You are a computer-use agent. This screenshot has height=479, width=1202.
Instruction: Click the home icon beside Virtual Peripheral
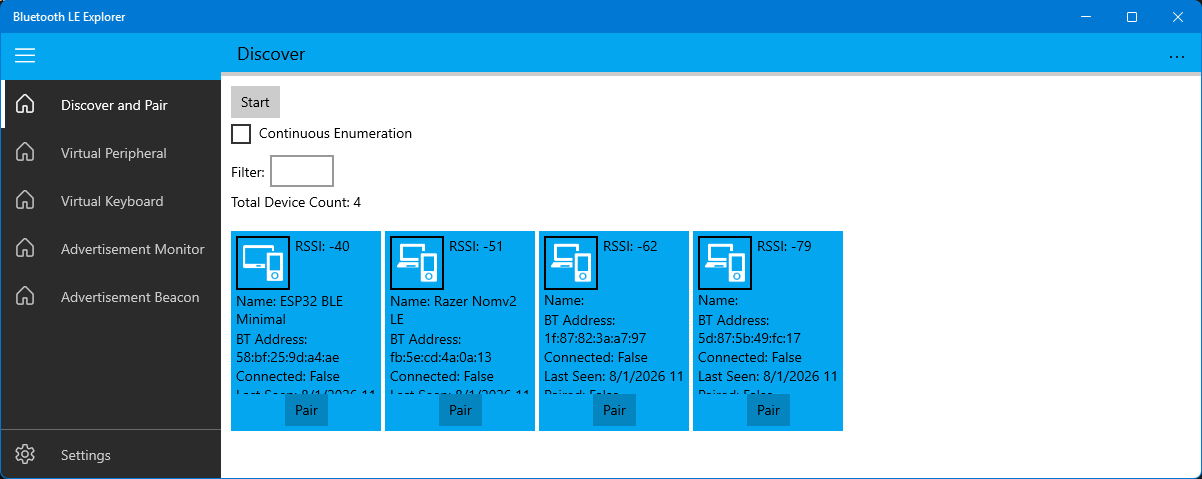[x=26, y=153]
